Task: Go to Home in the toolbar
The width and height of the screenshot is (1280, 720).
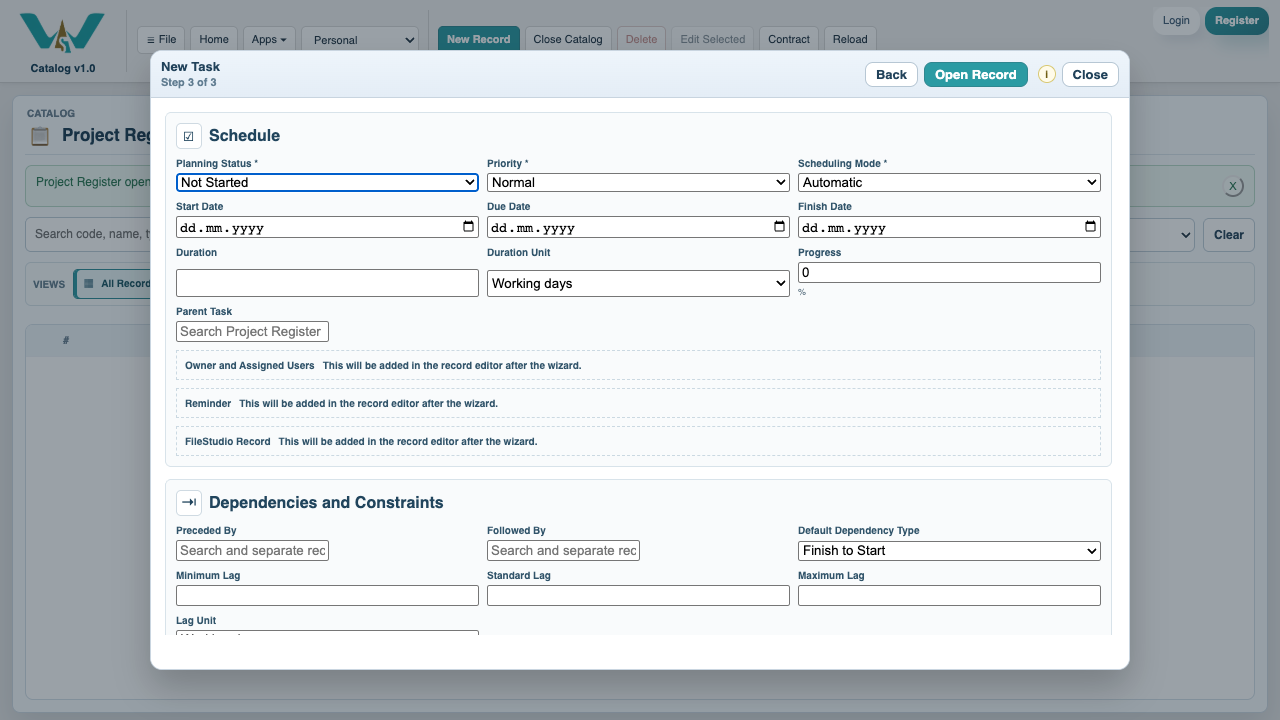Action: pos(214,40)
